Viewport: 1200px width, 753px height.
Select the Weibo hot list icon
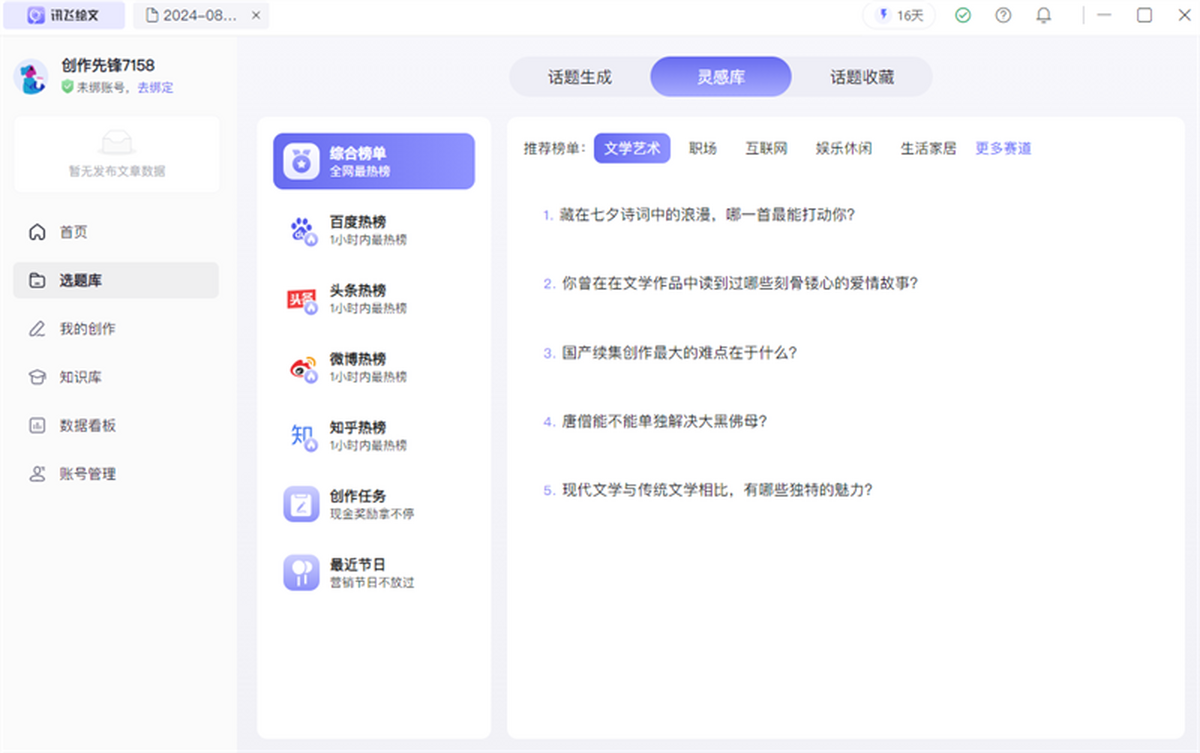tap(301, 368)
